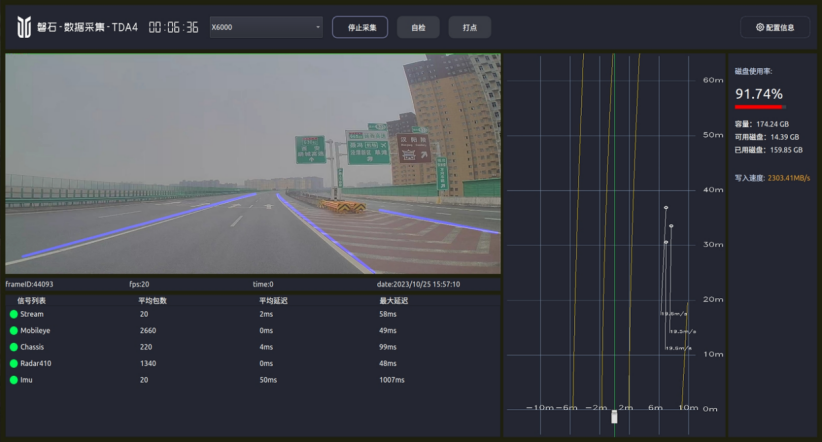Click the 00:06:36 elapsed timer display

[173, 27]
